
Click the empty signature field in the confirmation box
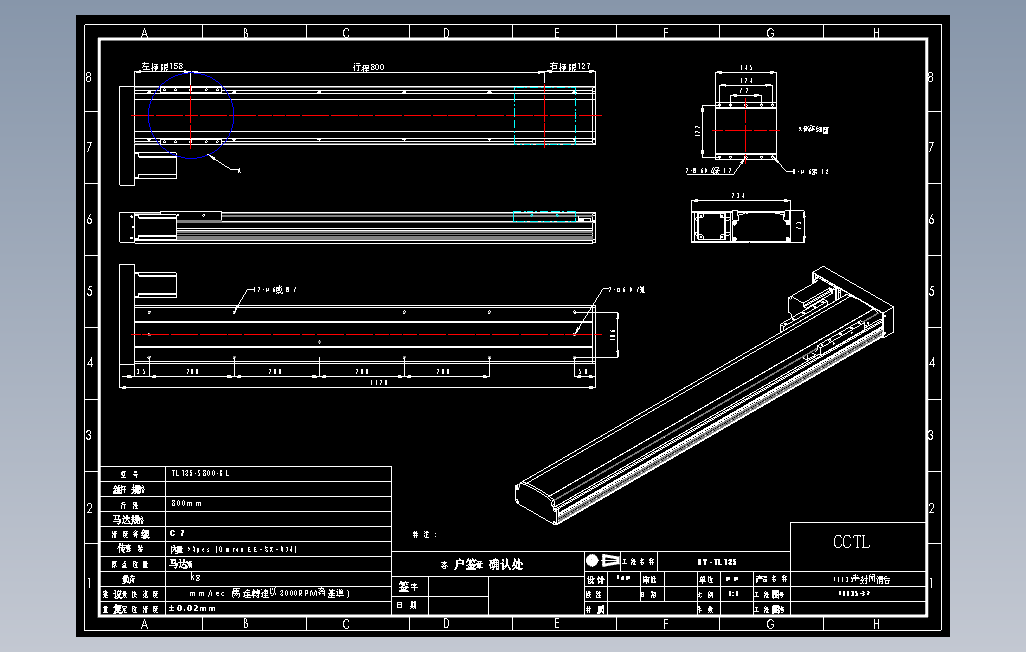point(458,587)
